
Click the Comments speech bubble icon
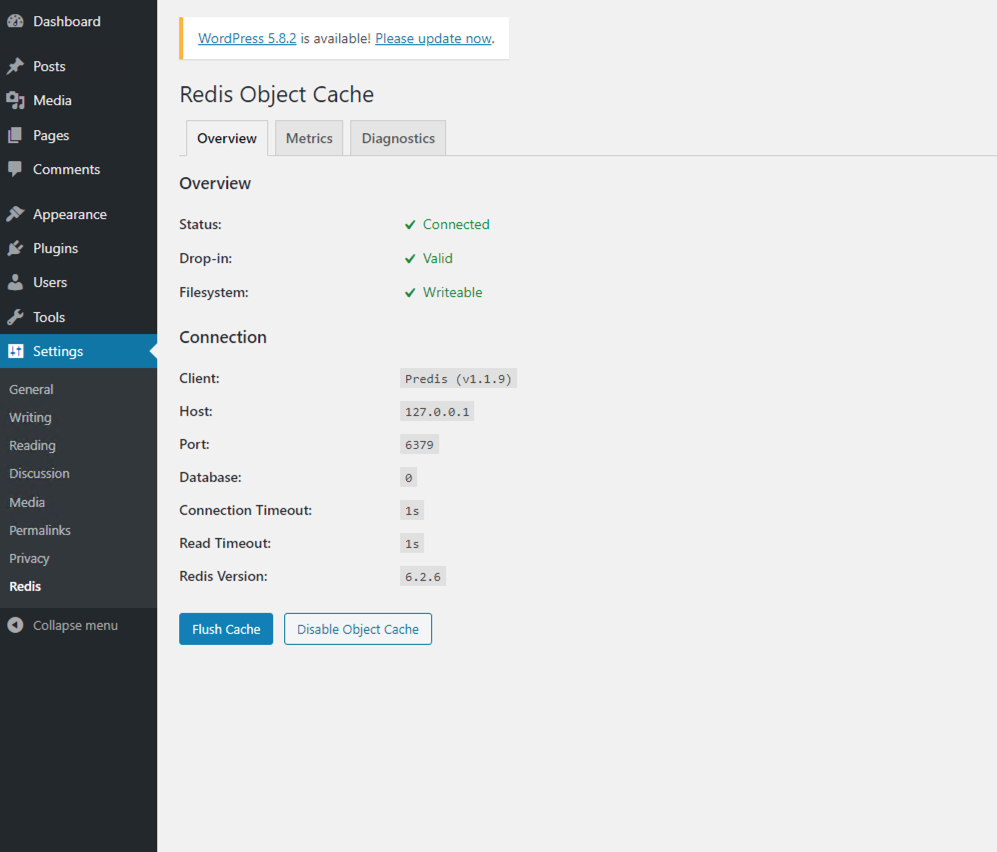point(15,169)
